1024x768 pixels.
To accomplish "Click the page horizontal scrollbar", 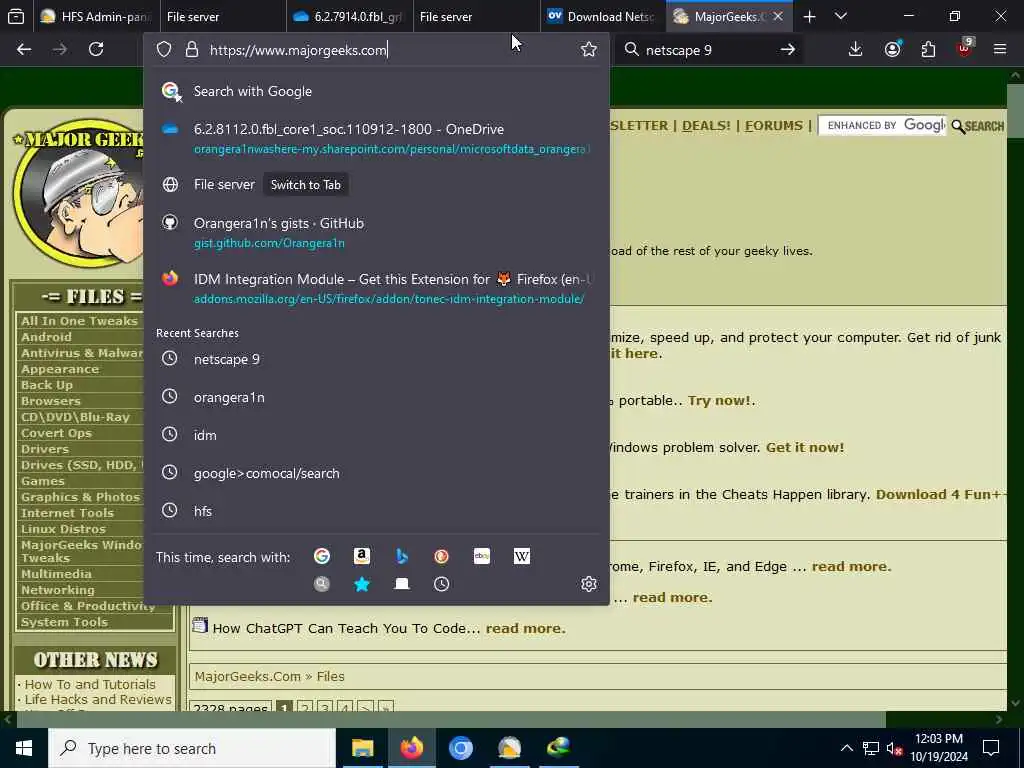I will point(451,719).
